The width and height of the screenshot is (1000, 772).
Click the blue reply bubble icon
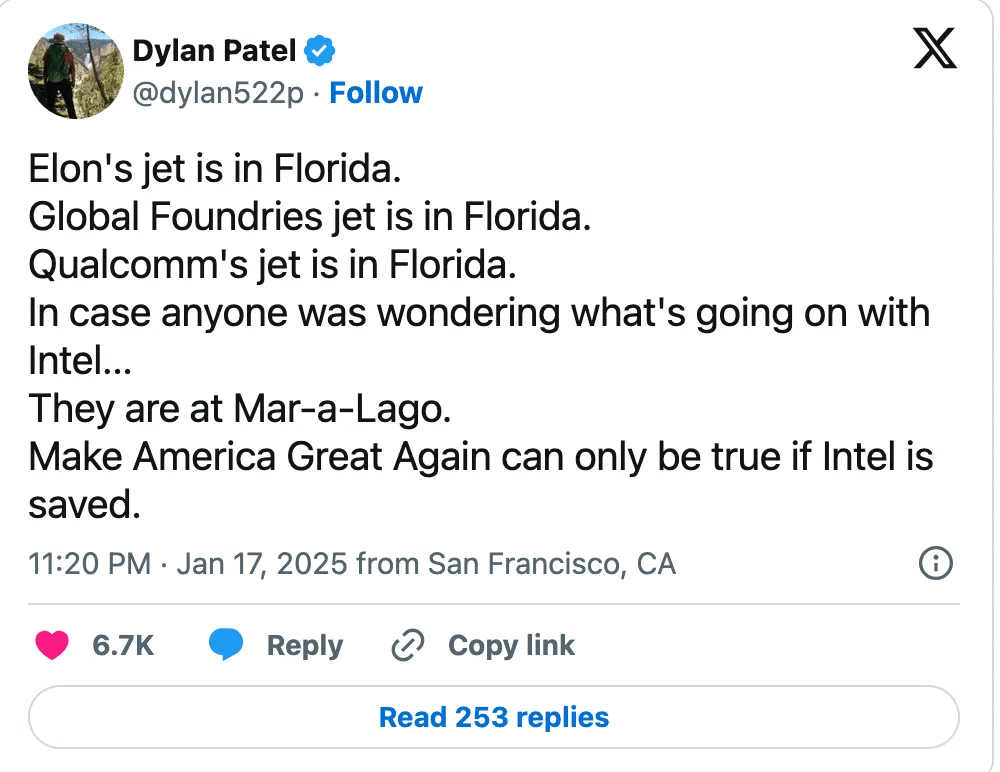pos(226,646)
